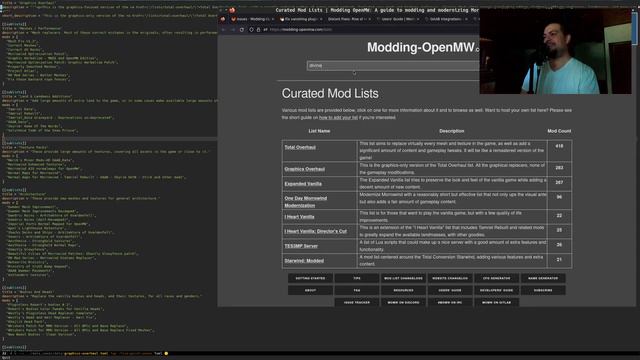The width and height of the screenshot is (640, 360).
Task: Open the I Heart Vanilla list
Action: click(299, 217)
